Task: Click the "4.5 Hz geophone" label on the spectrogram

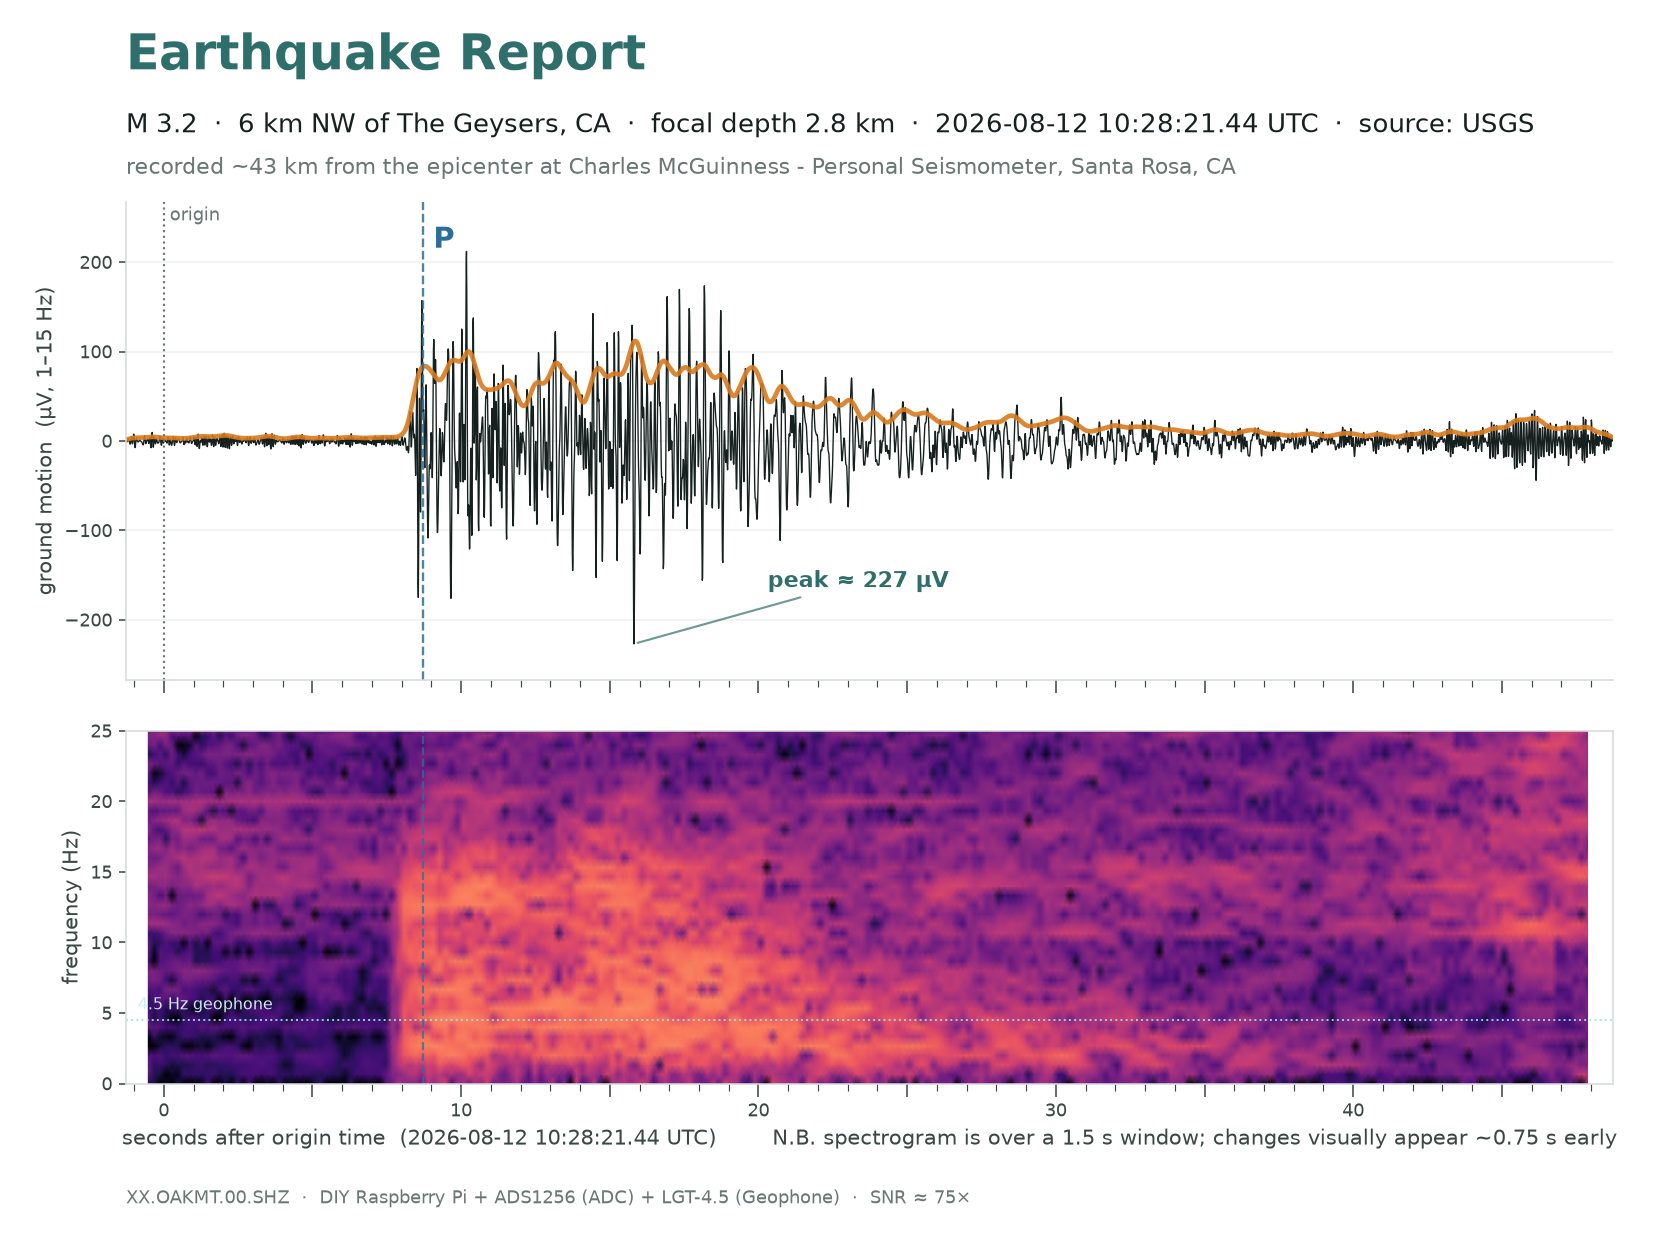Action: tap(205, 1004)
